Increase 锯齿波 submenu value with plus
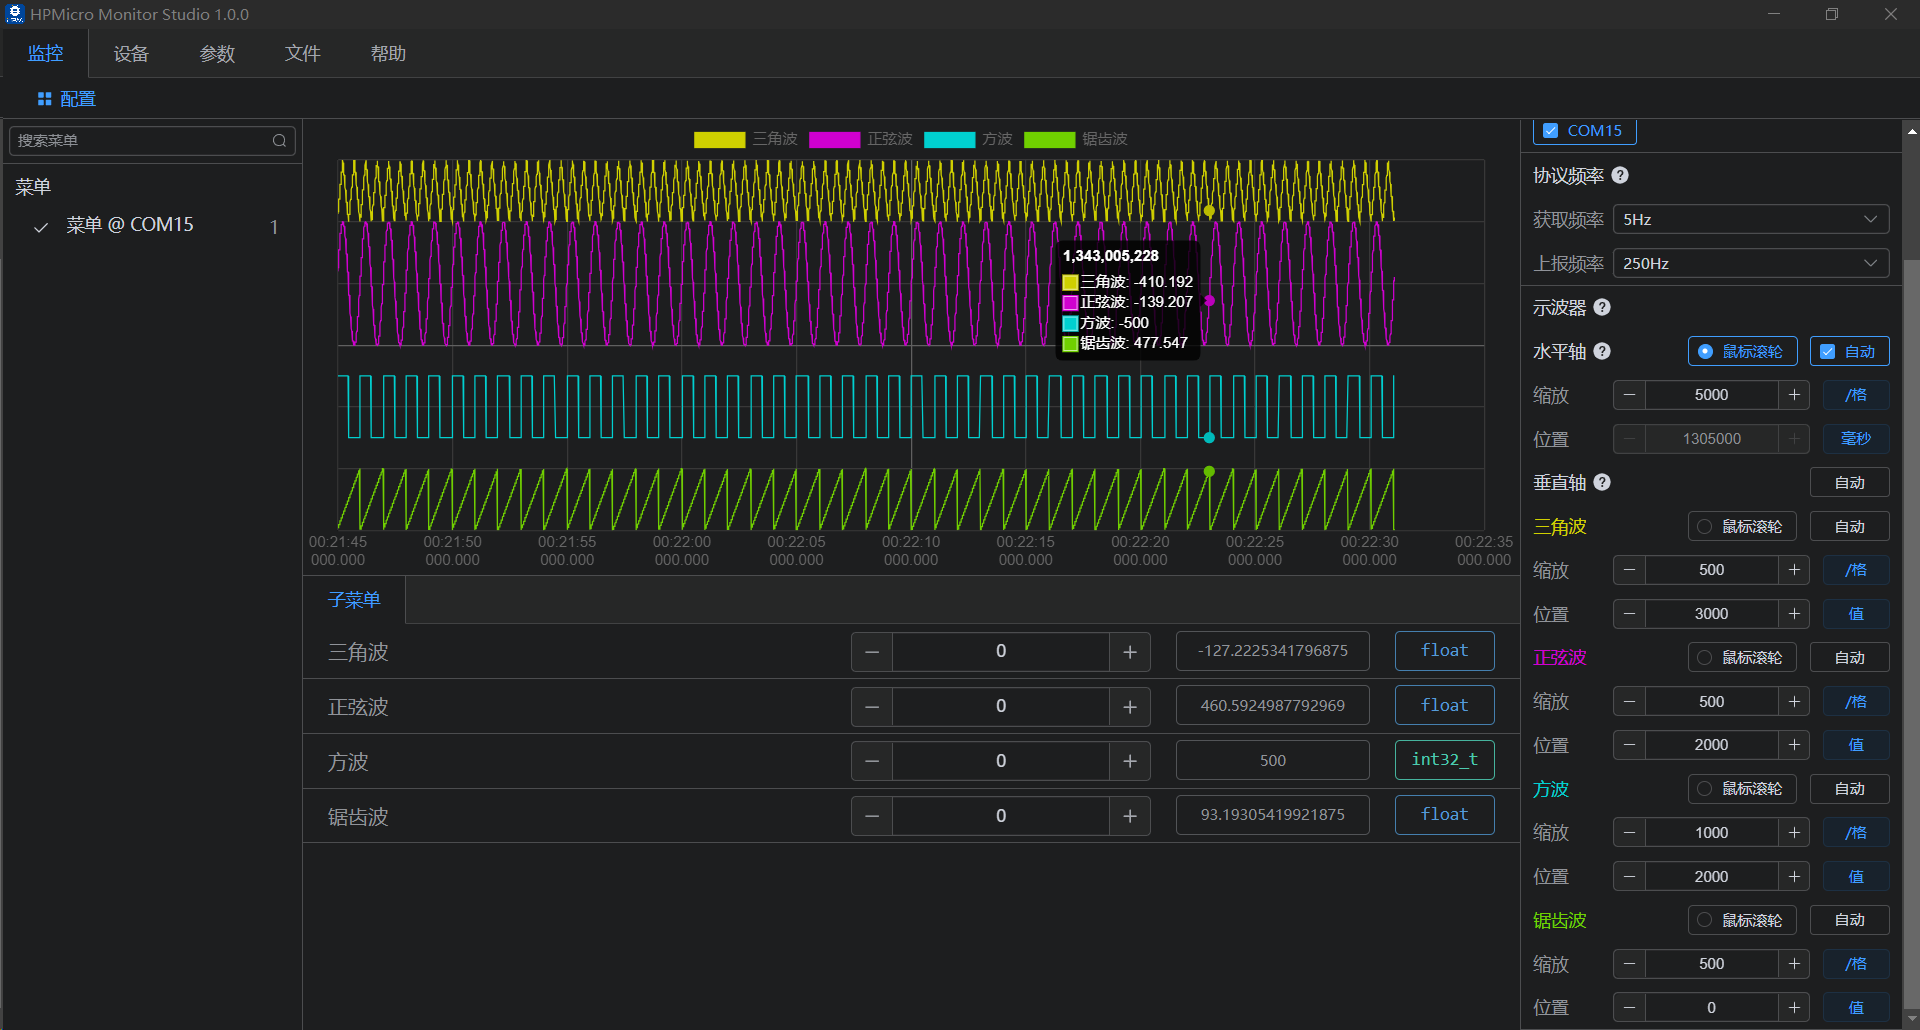Image resolution: width=1920 pixels, height=1030 pixels. [x=1130, y=817]
